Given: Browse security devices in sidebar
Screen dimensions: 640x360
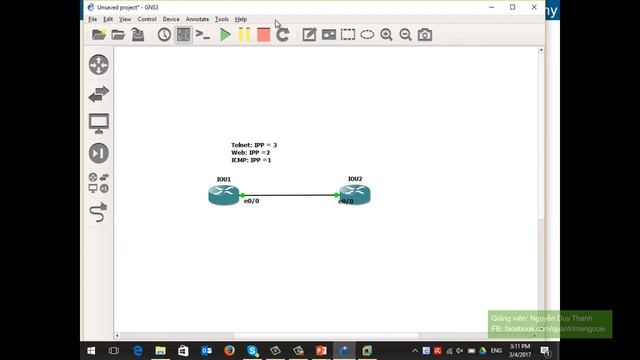Looking at the screenshot, I should [99, 153].
